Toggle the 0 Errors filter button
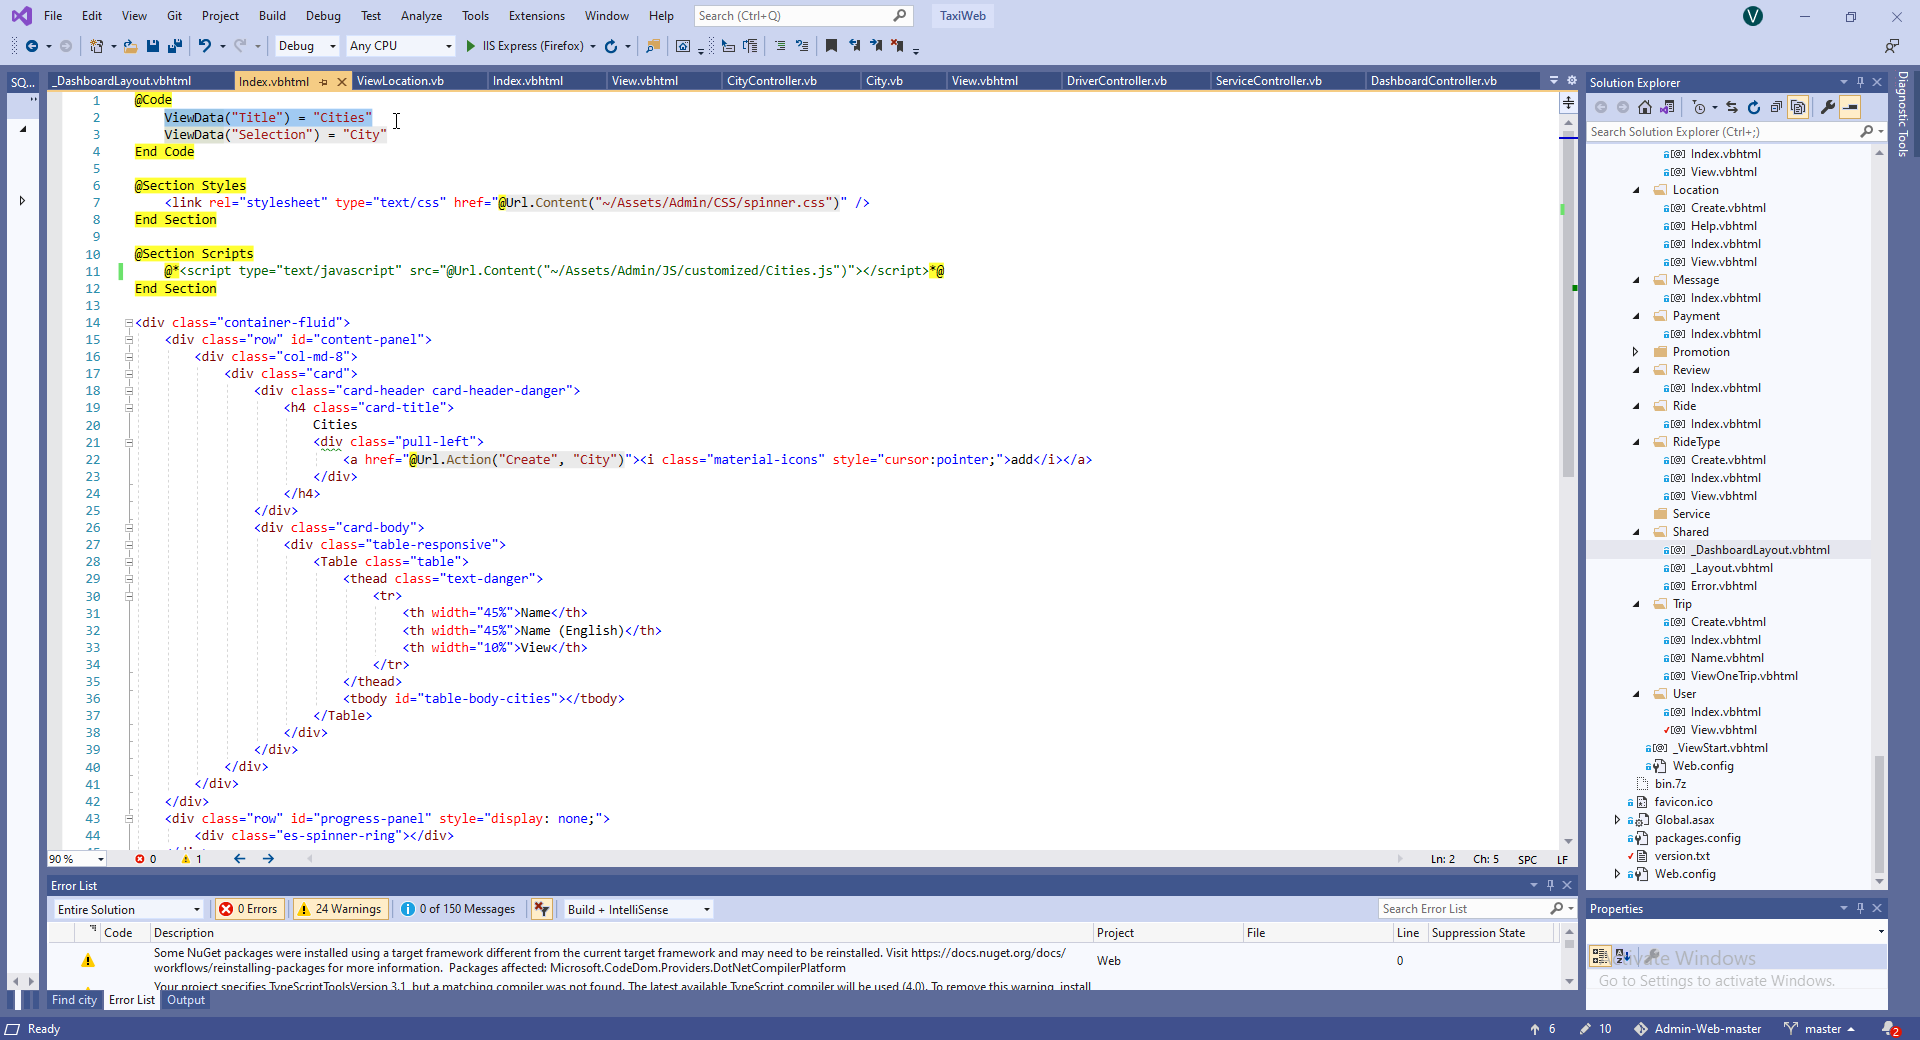The height and width of the screenshot is (1040, 1920). 249,909
